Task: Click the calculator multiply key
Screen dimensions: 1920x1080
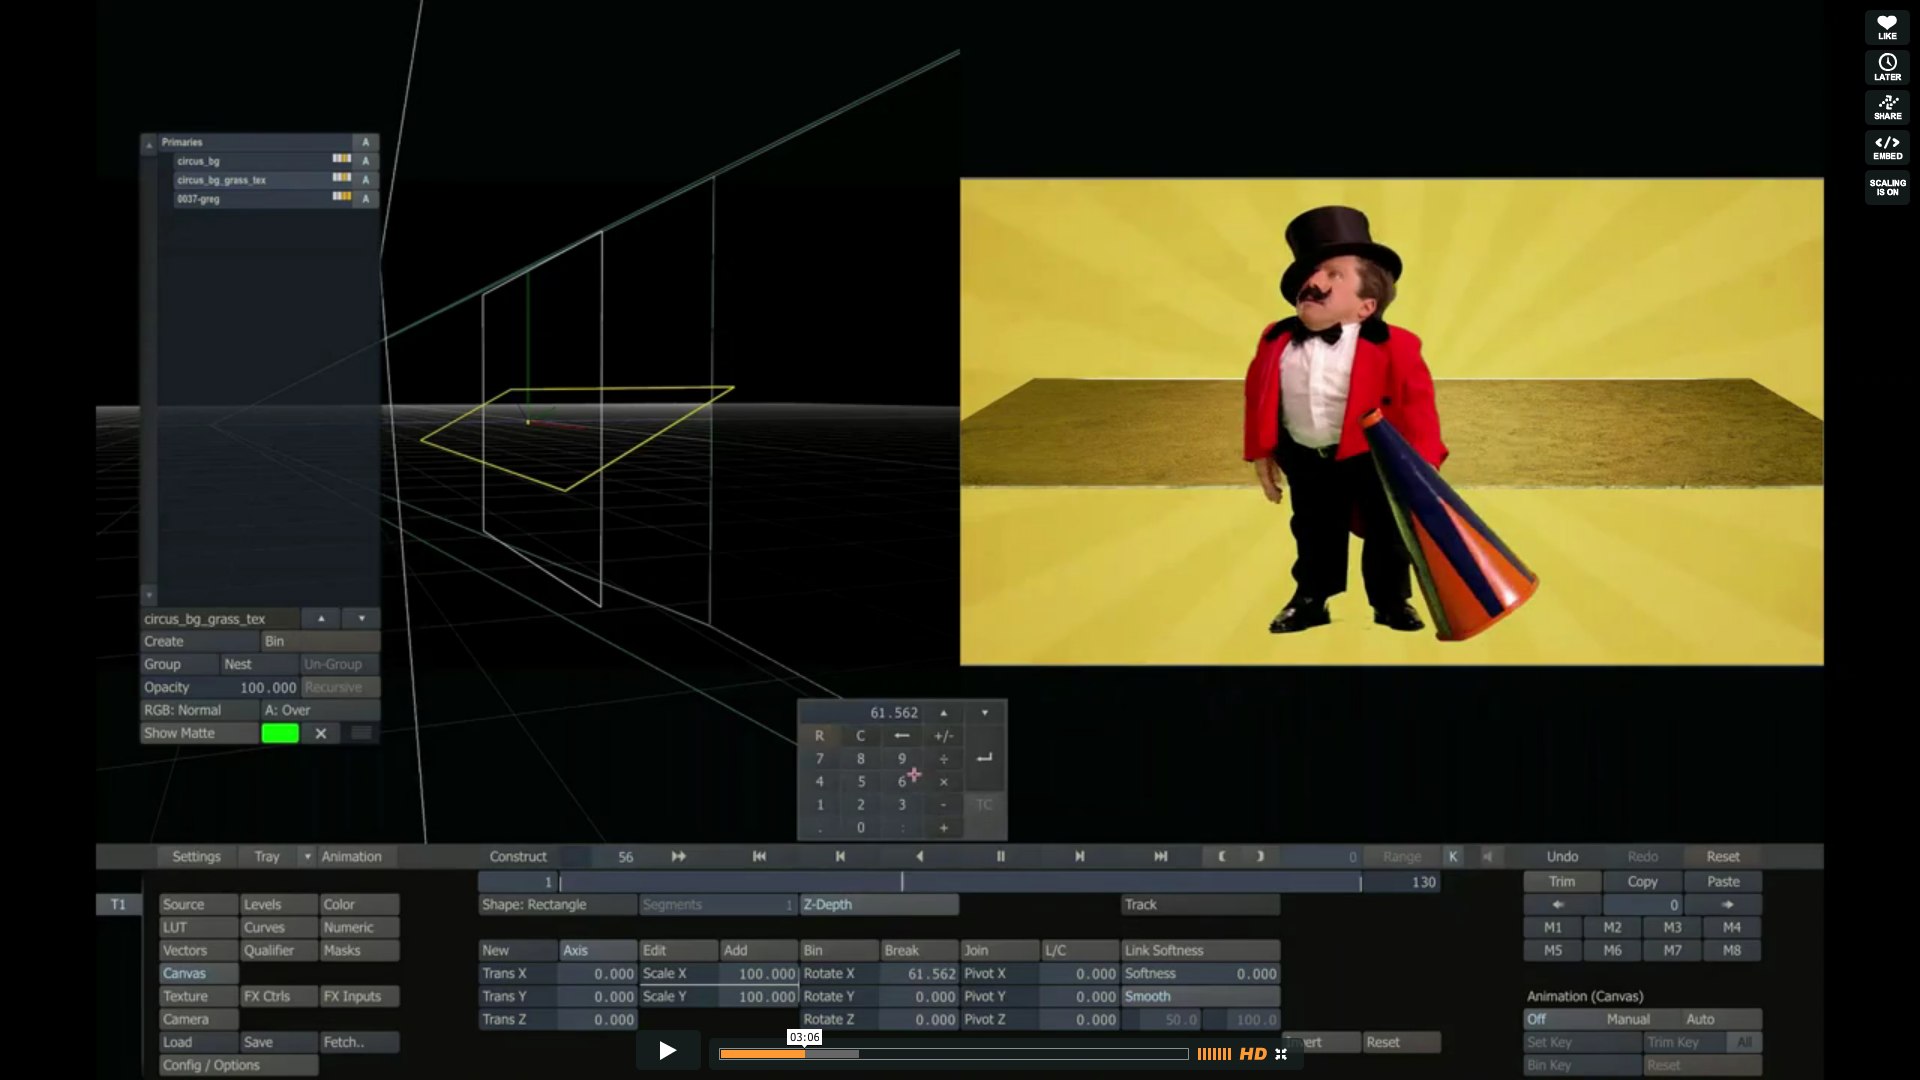Action: click(x=943, y=782)
